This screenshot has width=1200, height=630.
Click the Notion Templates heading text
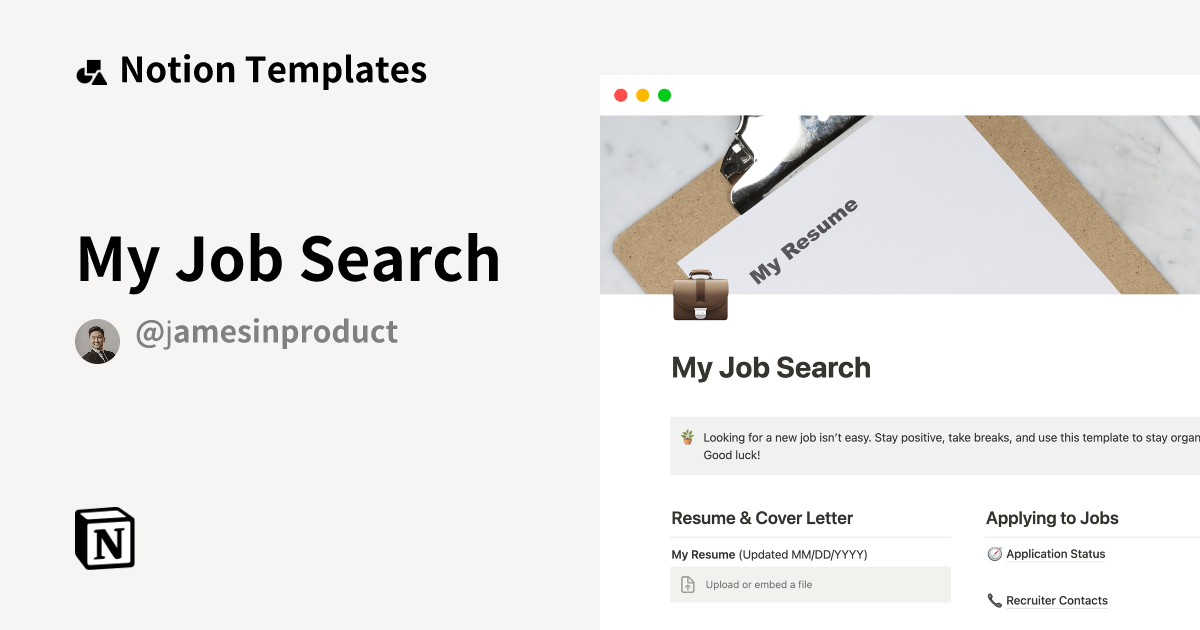273,70
